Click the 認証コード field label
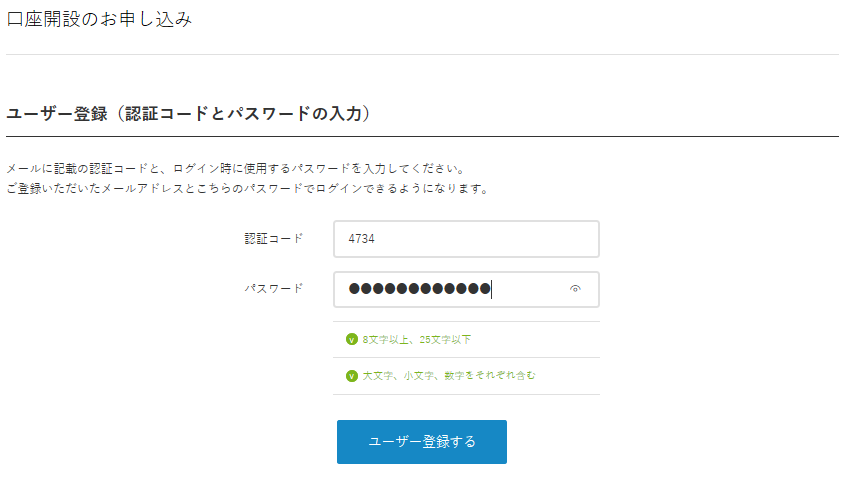The width and height of the screenshot is (854, 491). 273,238
